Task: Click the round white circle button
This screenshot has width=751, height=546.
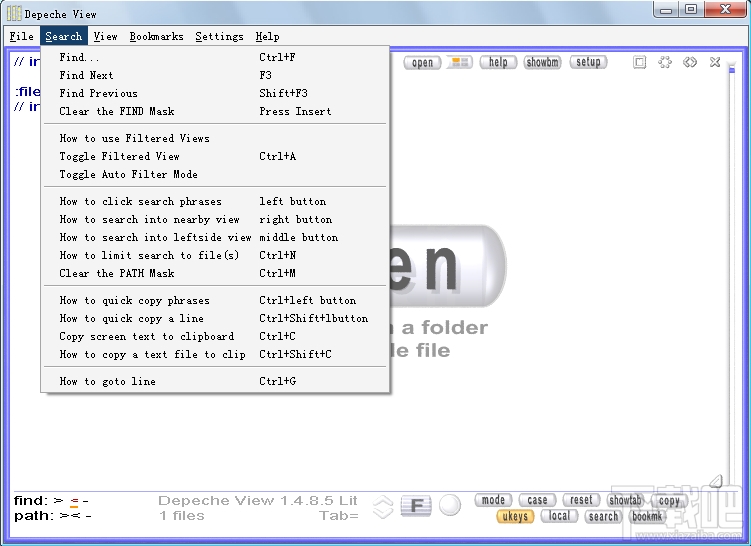Action: click(x=450, y=505)
